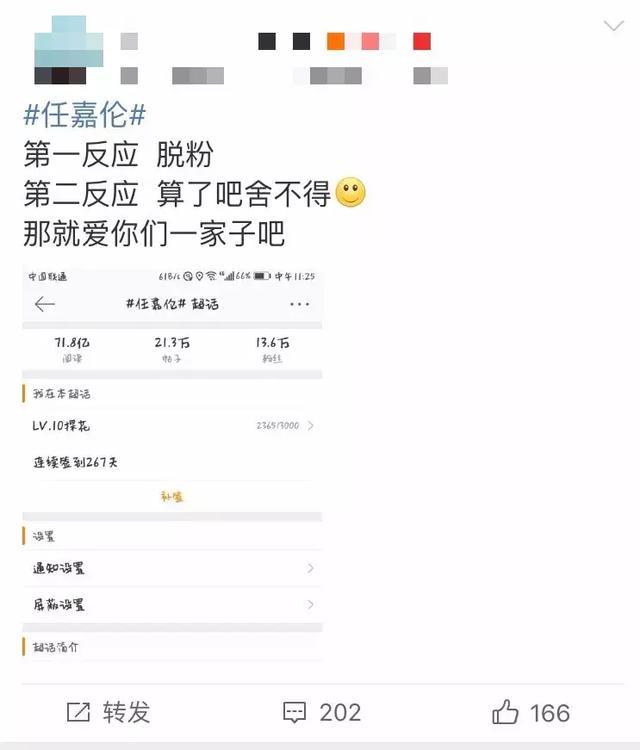
Task: Tap the 补签 make-up sign-in button
Action: click(x=172, y=496)
